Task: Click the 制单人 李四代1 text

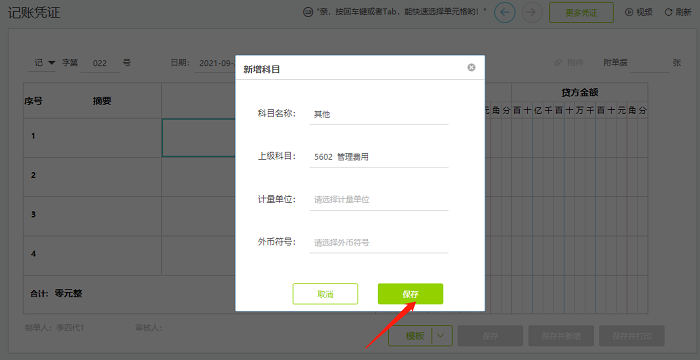Action: tap(54, 328)
